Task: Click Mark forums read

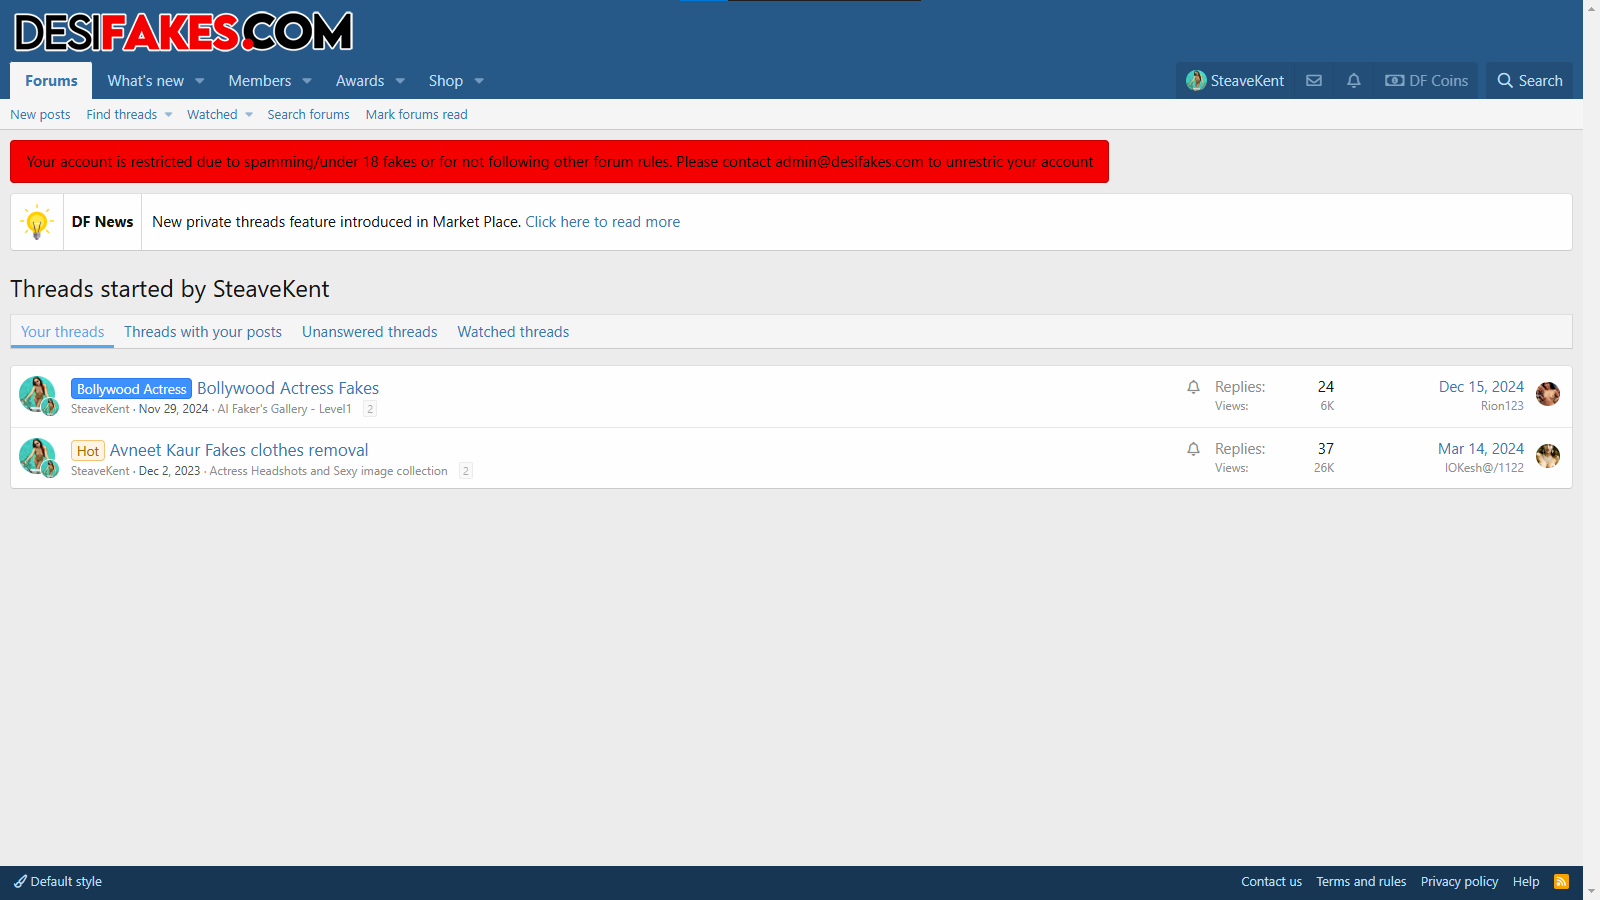Action: click(417, 115)
